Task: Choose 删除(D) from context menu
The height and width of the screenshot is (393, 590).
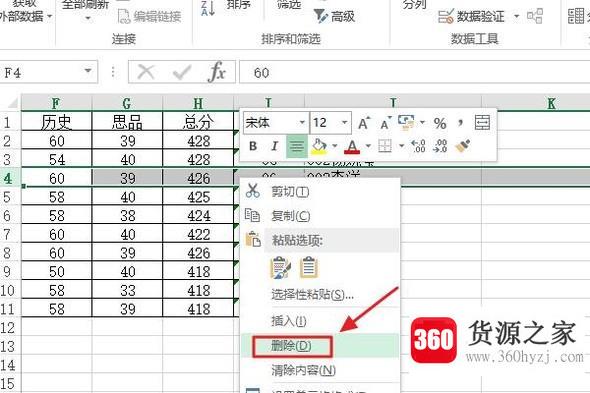Action: tap(320, 346)
